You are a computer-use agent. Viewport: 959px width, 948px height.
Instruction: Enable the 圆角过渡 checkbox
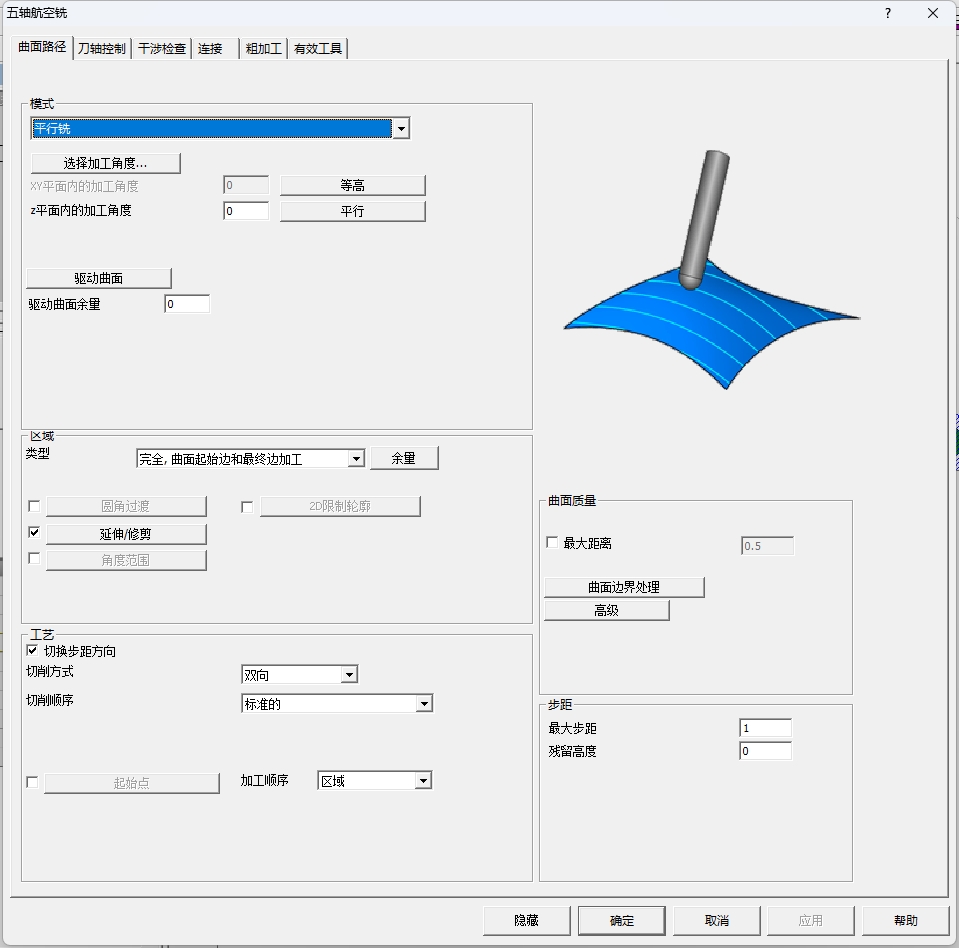[x=34, y=506]
